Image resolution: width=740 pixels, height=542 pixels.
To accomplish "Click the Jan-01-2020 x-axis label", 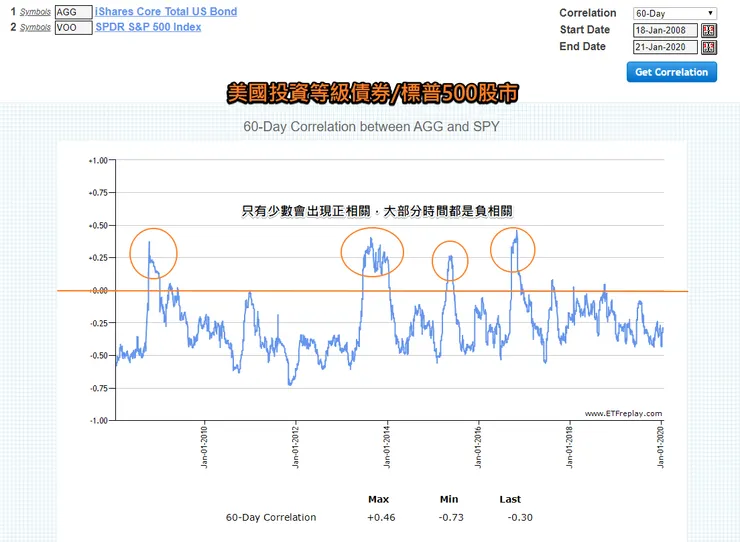I will click(x=661, y=446).
